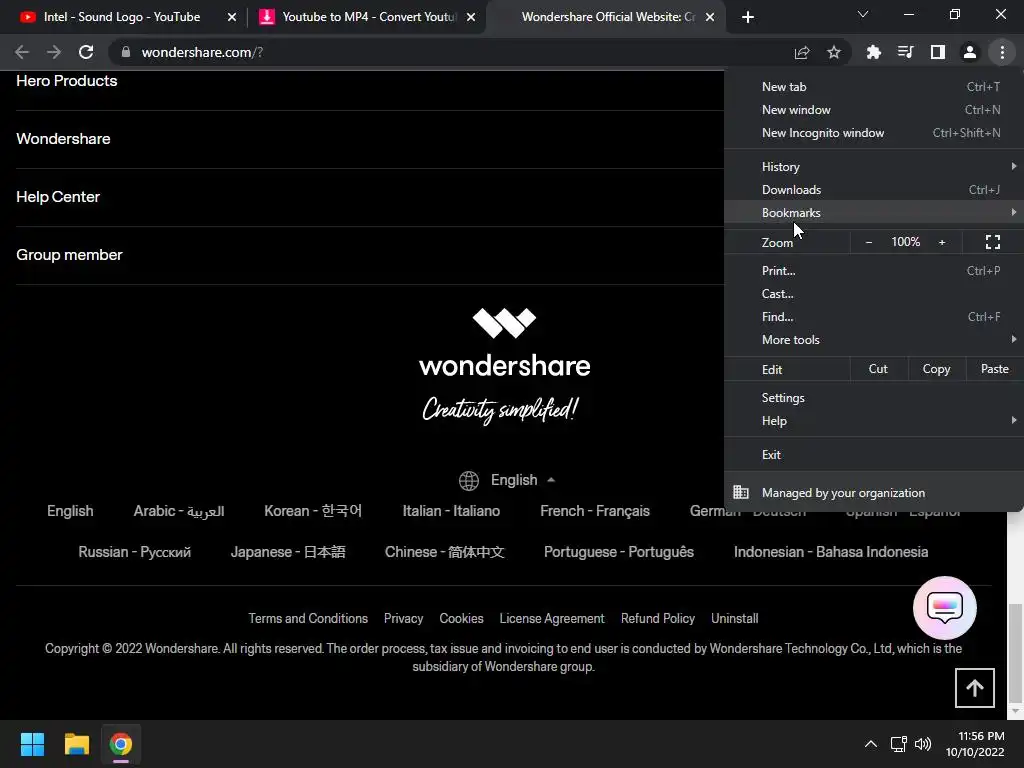
Task: Switch to Intel Sound Logo YouTube tab
Action: (x=122, y=17)
